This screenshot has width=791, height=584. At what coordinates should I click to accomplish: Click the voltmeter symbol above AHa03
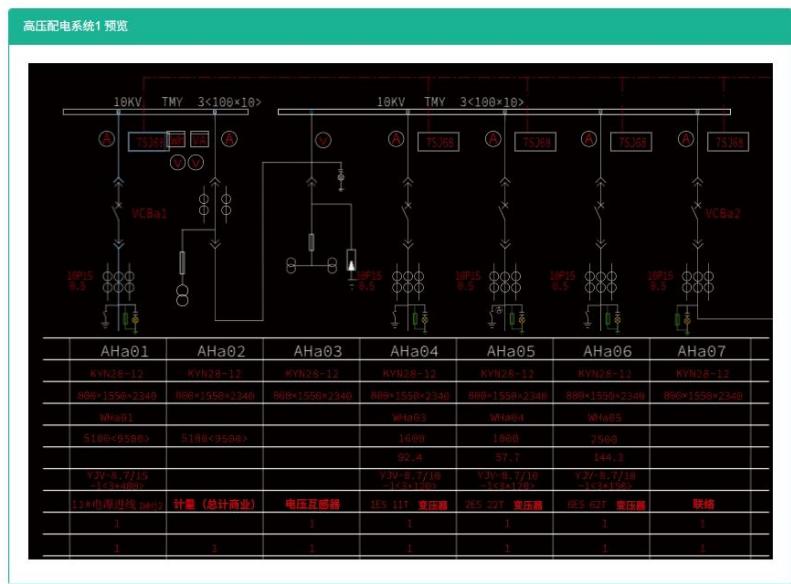pyautogui.click(x=323, y=140)
